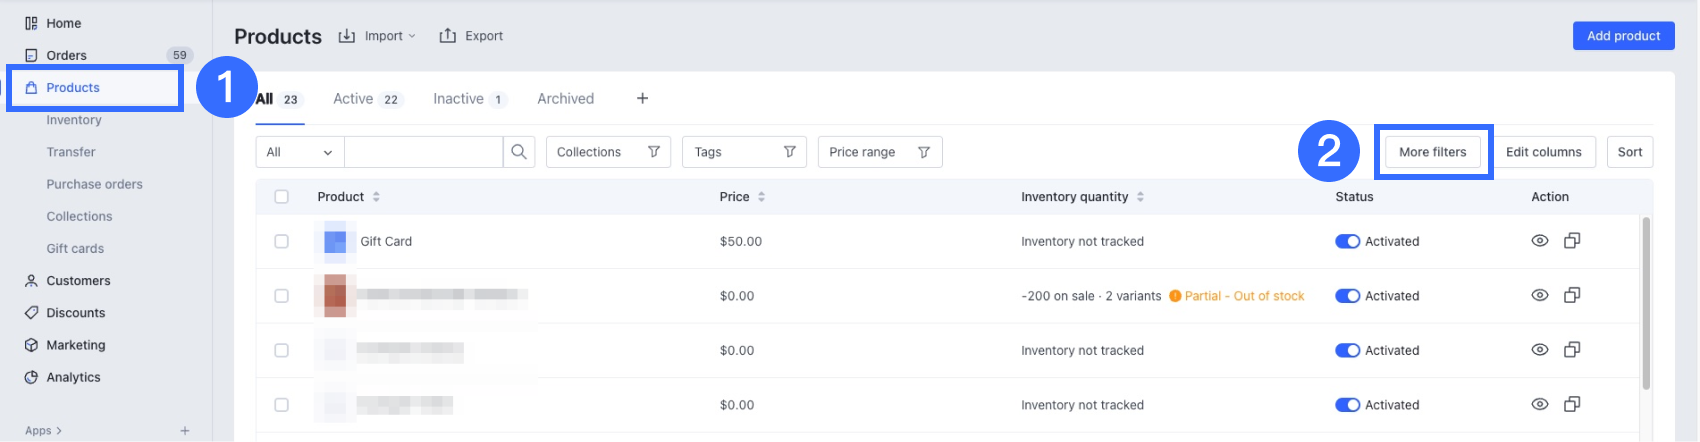
Task: Click the plus icon next to Apps
Action: (185, 431)
